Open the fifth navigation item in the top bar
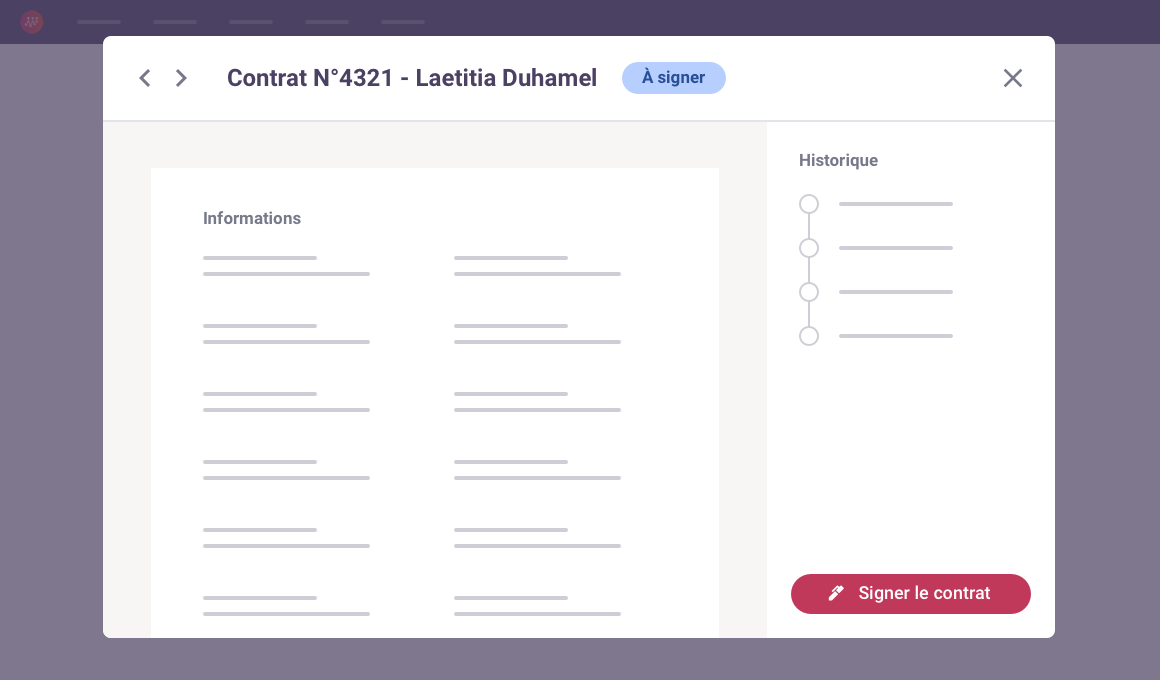 pyautogui.click(x=403, y=21)
